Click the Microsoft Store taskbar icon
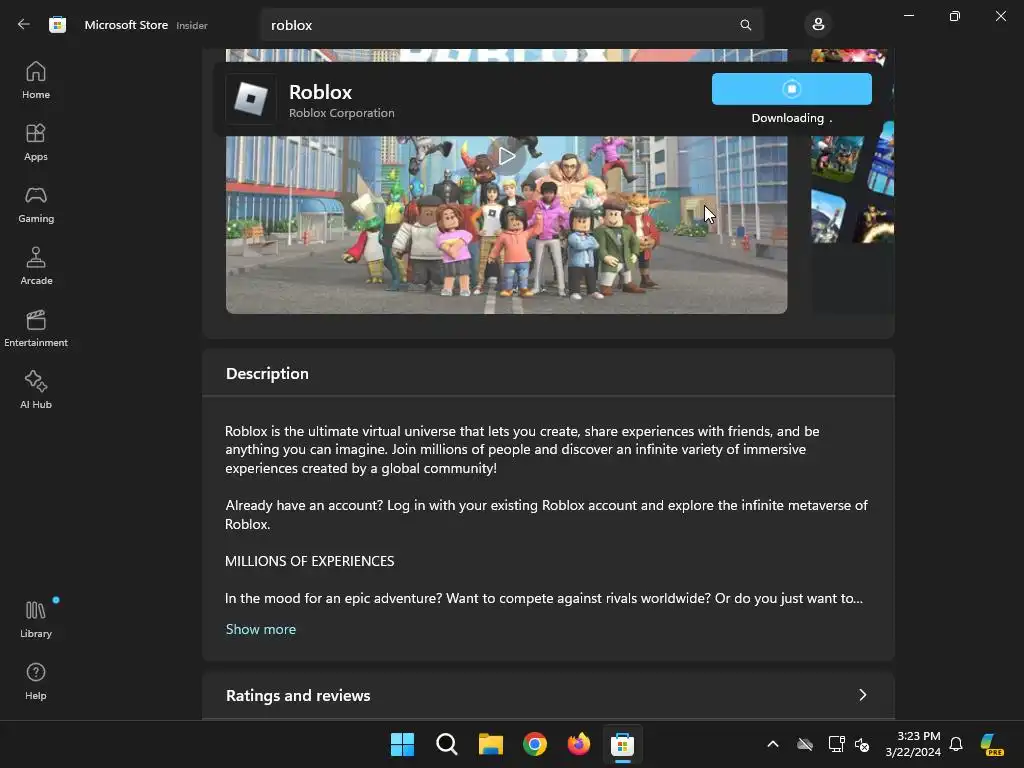This screenshot has height=768, width=1024. tap(622, 744)
